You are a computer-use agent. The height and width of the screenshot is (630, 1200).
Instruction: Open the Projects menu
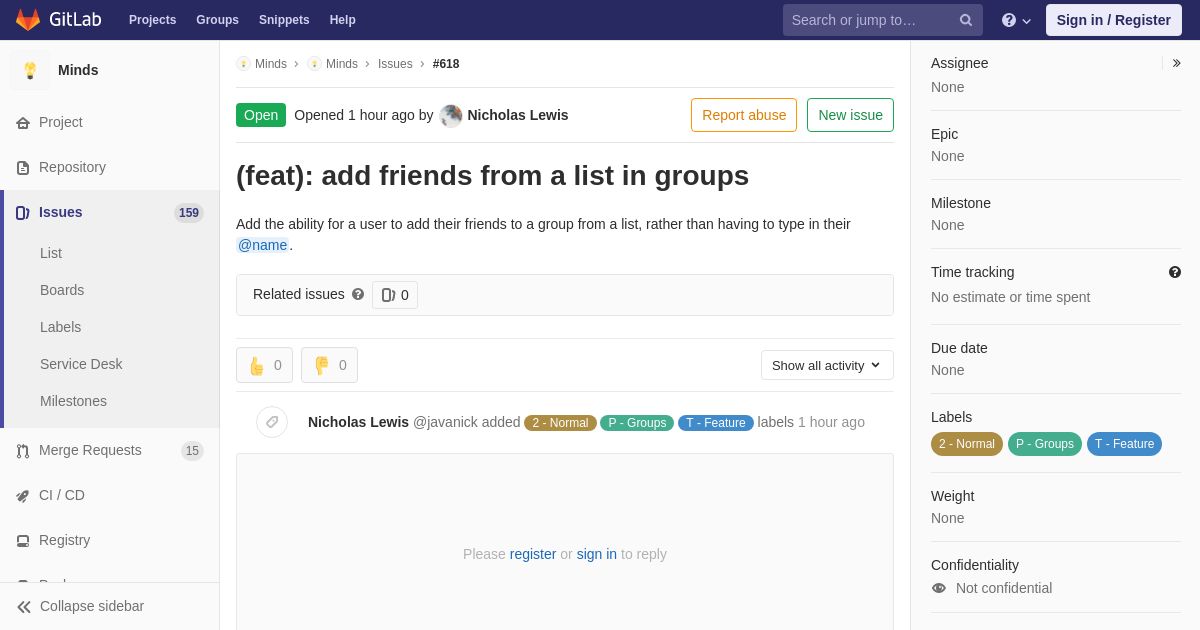click(153, 20)
